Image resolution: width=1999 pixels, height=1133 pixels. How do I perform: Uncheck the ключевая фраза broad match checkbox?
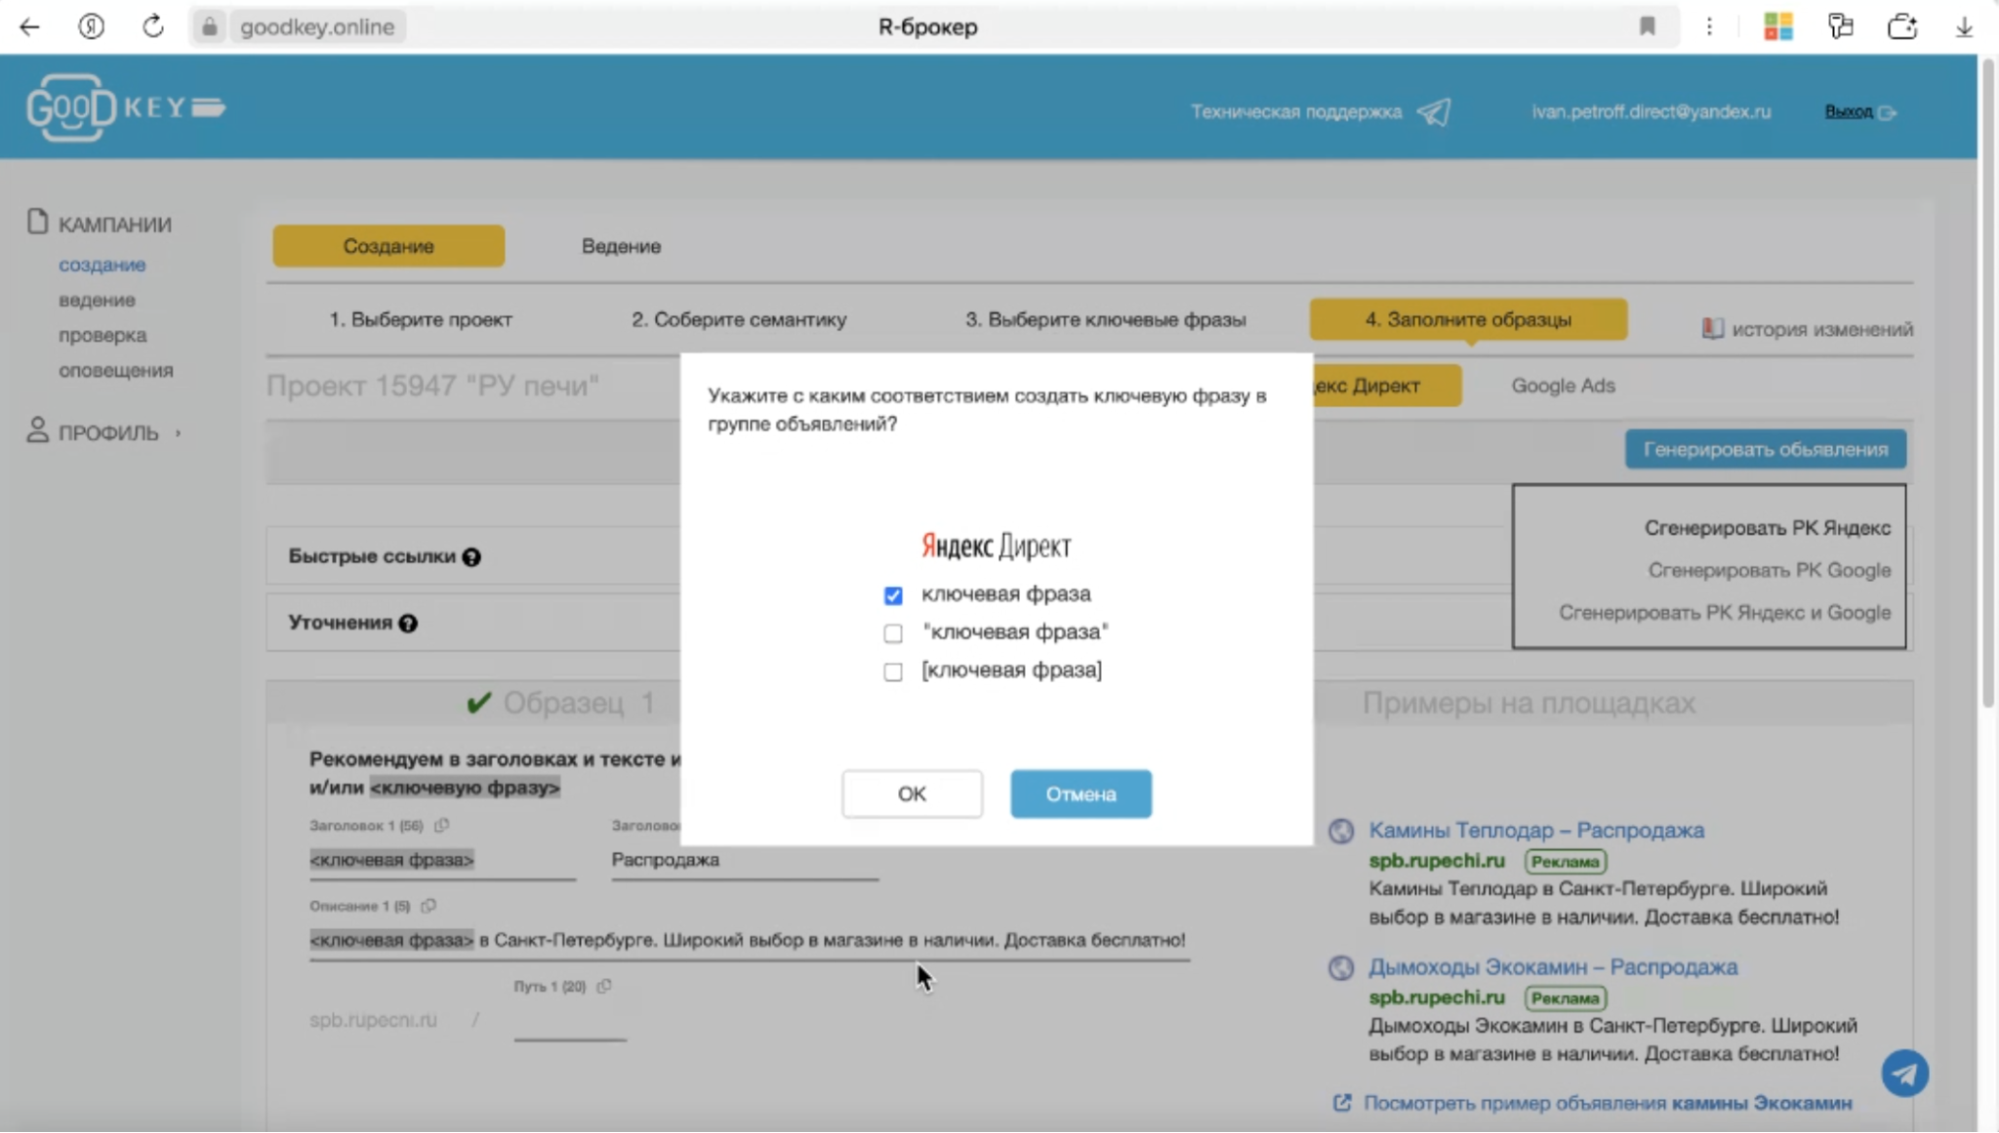[893, 596]
